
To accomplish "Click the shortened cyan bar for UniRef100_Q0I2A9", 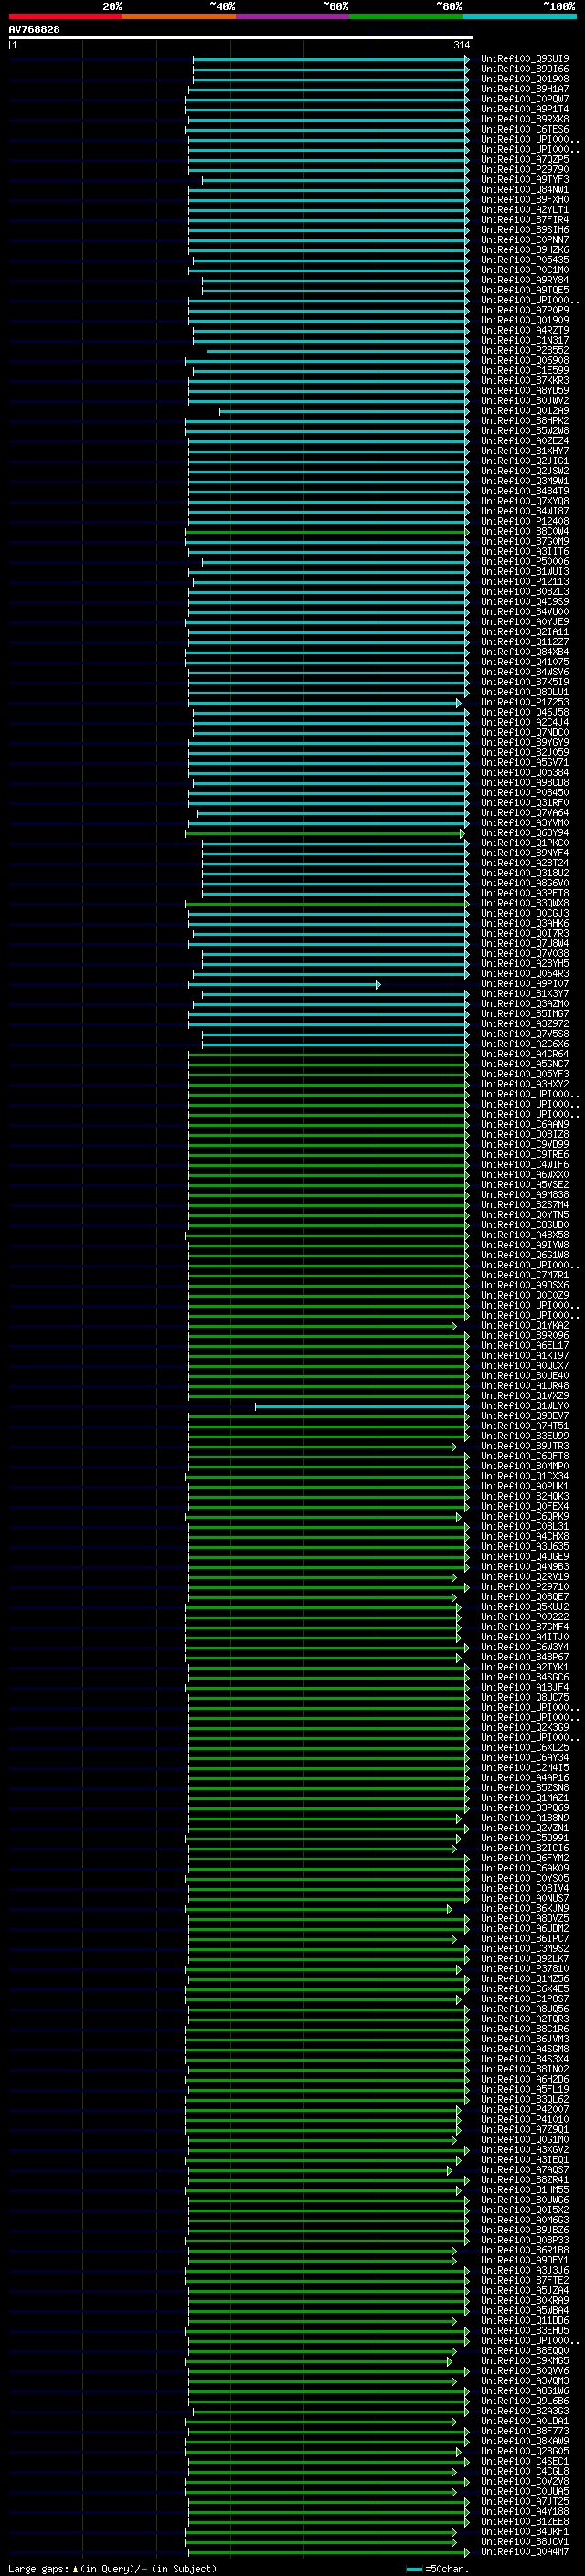I will tap(344, 411).
